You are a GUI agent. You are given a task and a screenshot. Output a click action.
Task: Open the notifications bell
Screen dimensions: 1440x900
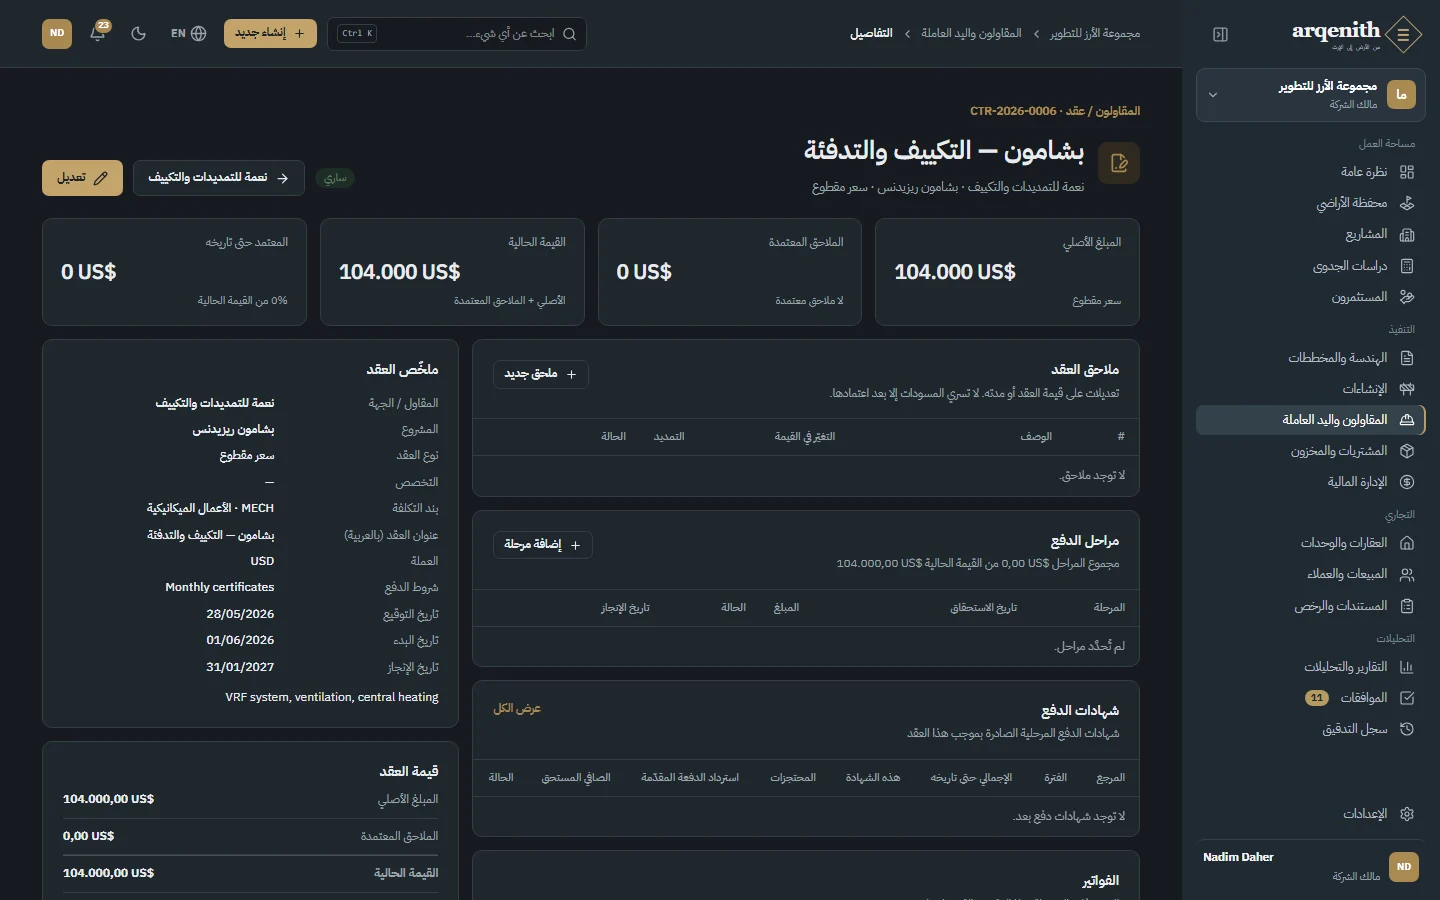98,33
